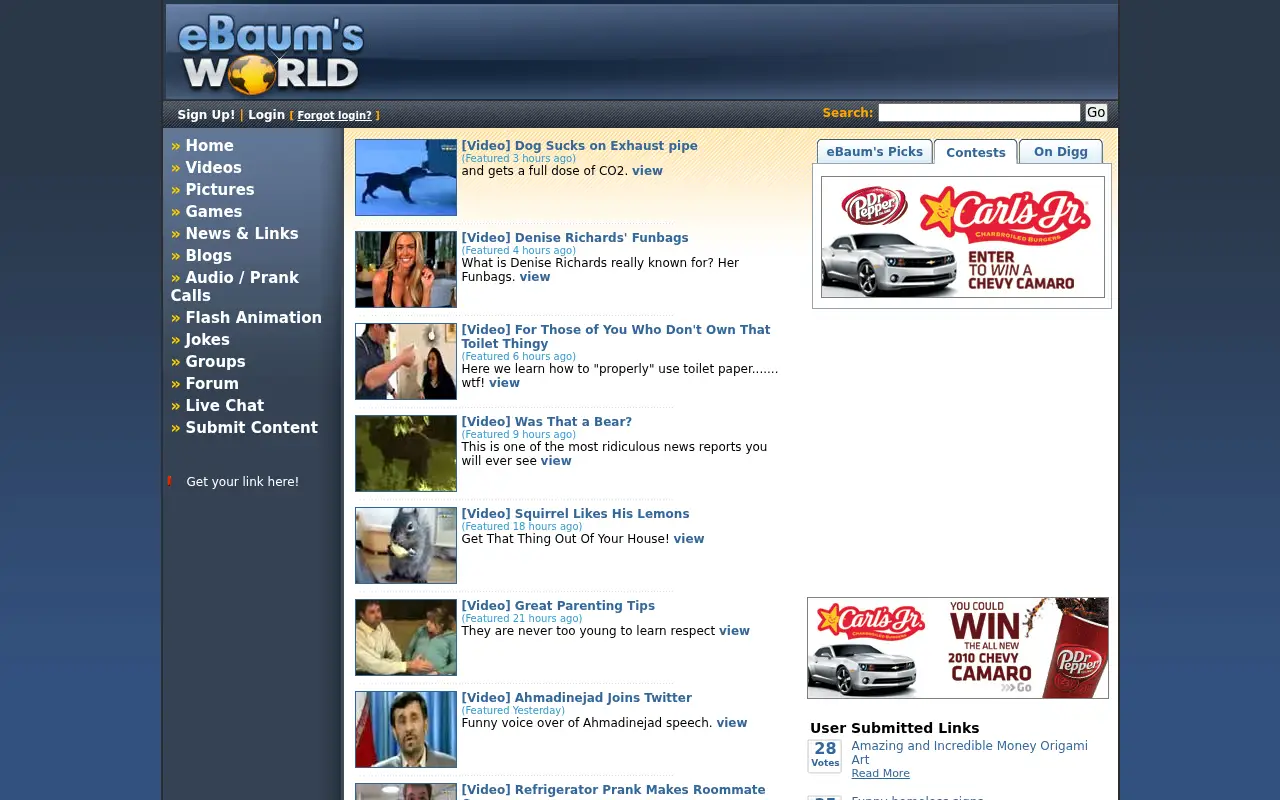Image resolution: width=1280 pixels, height=800 pixels.
Task: Open the Squirrel Likes His Lemons thumbnail
Action: pos(406,545)
